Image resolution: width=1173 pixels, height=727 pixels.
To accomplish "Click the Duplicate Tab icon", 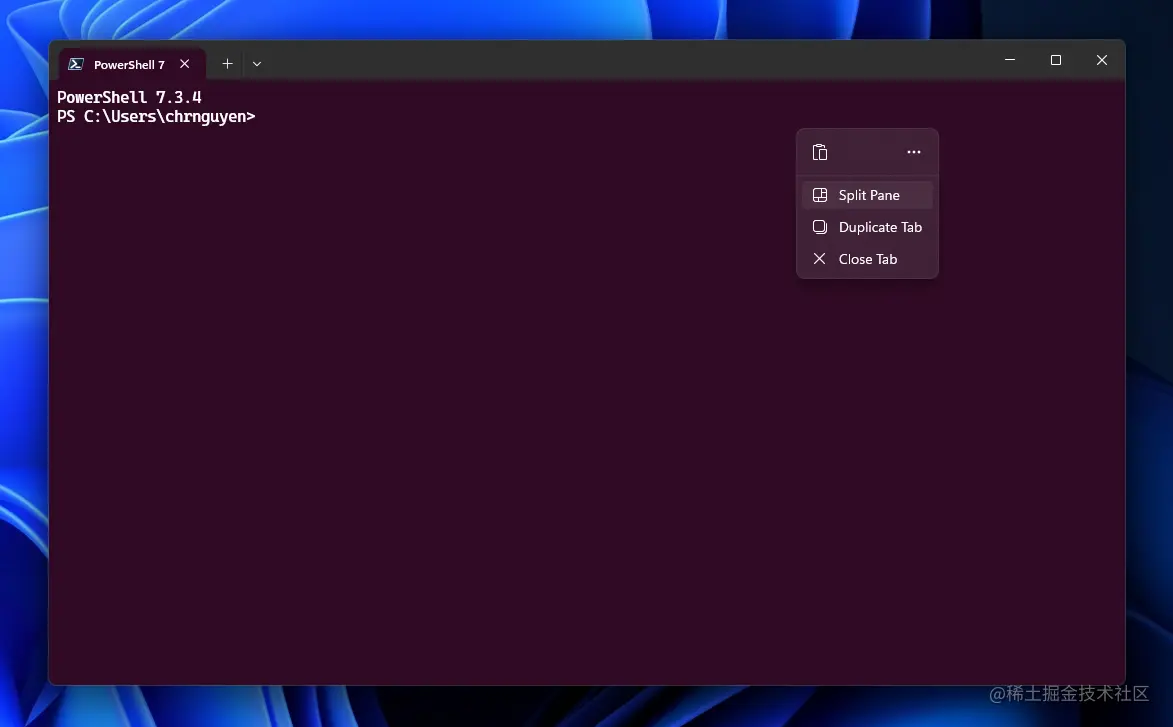I will click(820, 227).
